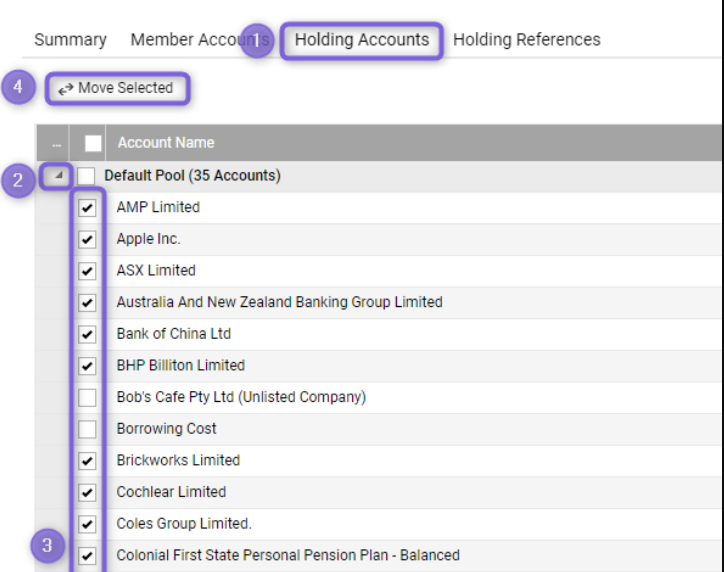Open the Holding References tab
724x572 pixels.
coord(526,40)
